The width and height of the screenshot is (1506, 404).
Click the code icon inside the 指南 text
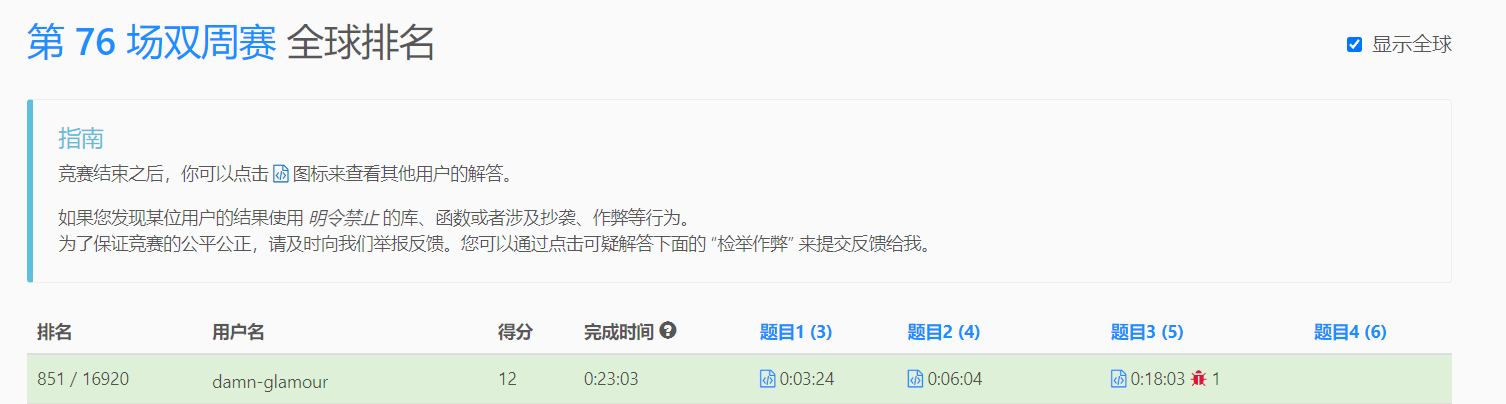point(281,174)
